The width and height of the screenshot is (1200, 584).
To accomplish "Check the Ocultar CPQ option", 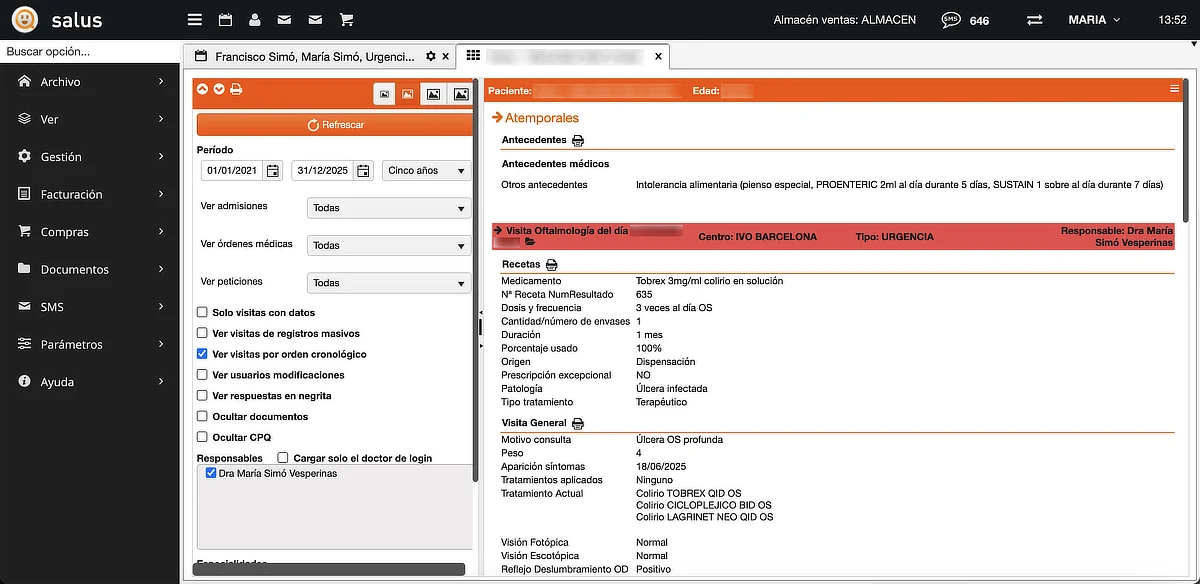I will 203,438.
